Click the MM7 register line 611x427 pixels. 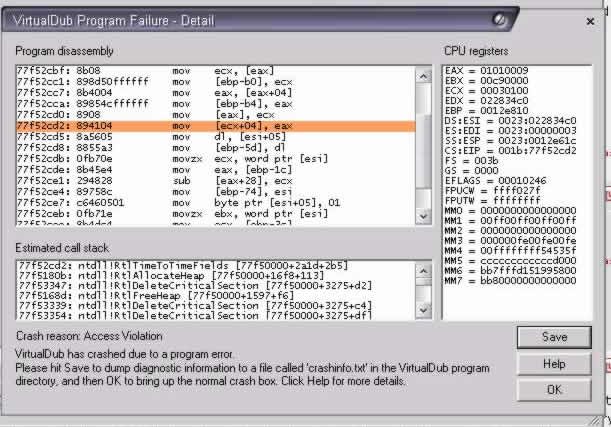pos(510,281)
